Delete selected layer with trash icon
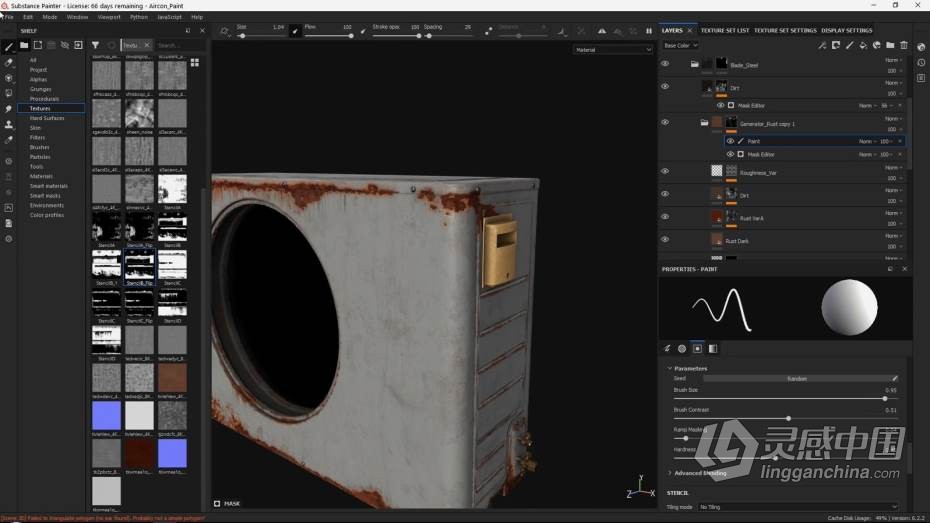The height and width of the screenshot is (523, 930). tap(904, 45)
